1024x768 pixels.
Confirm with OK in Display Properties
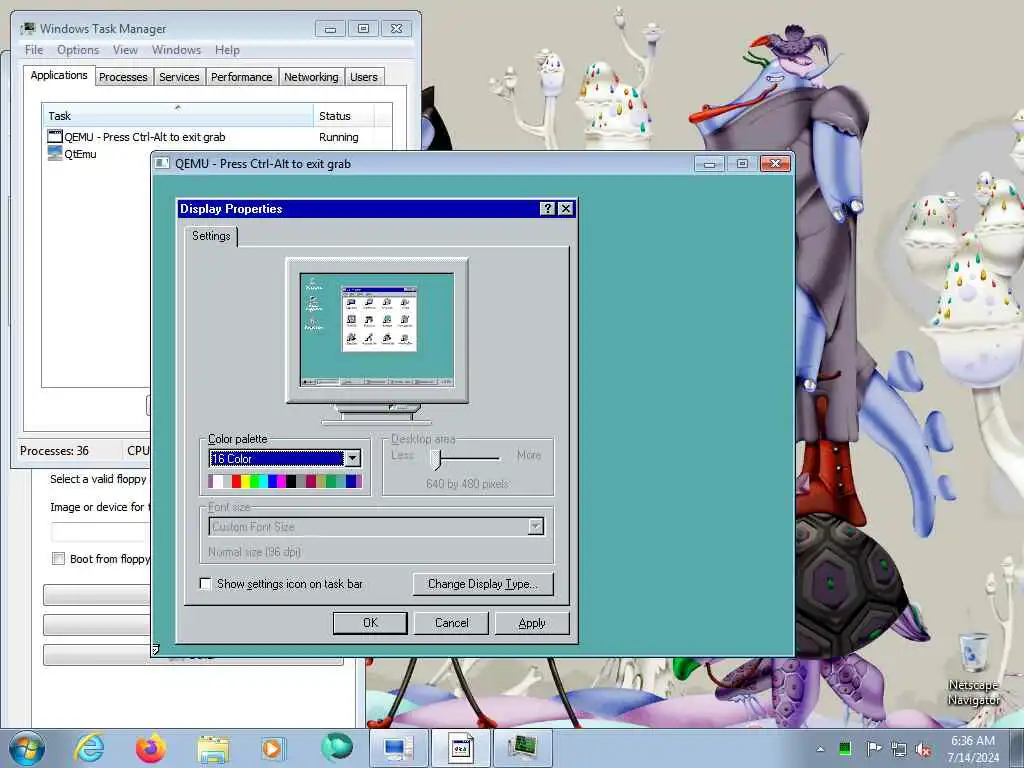coord(370,623)
